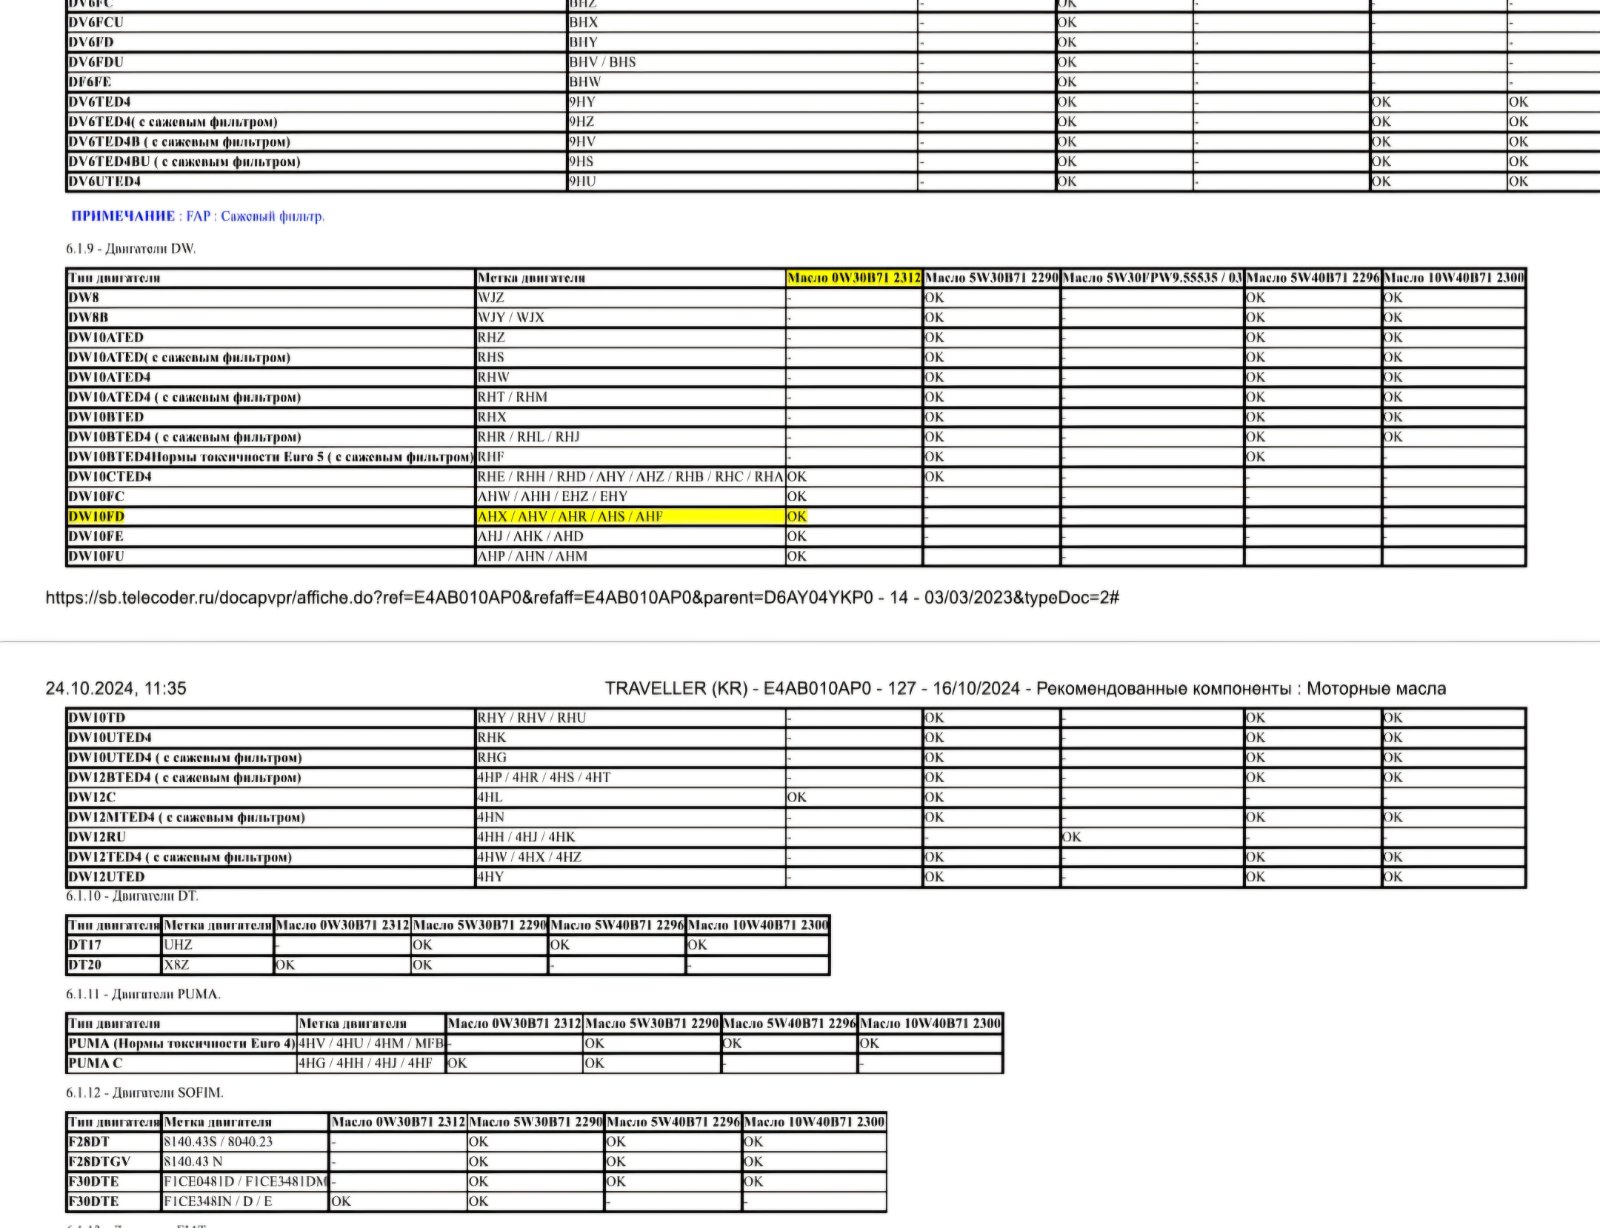Viewport: 1600px width, 1228px height.
Task: Click engine code RHK
Action: tap(492, 738)
